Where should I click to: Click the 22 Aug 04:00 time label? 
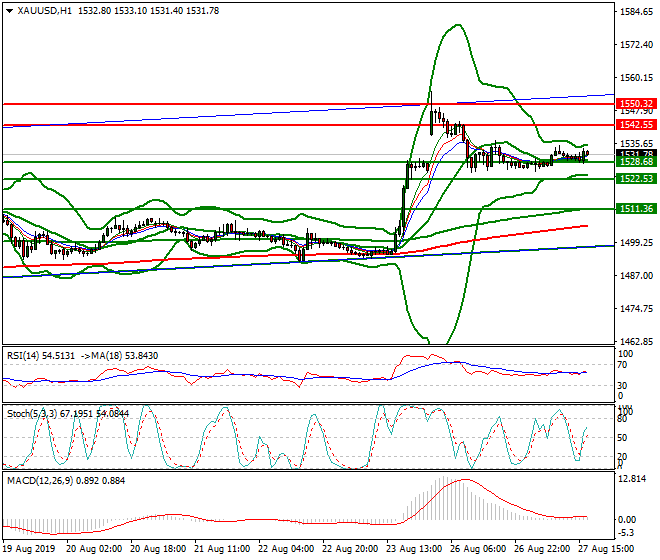(x=286, y=549)
